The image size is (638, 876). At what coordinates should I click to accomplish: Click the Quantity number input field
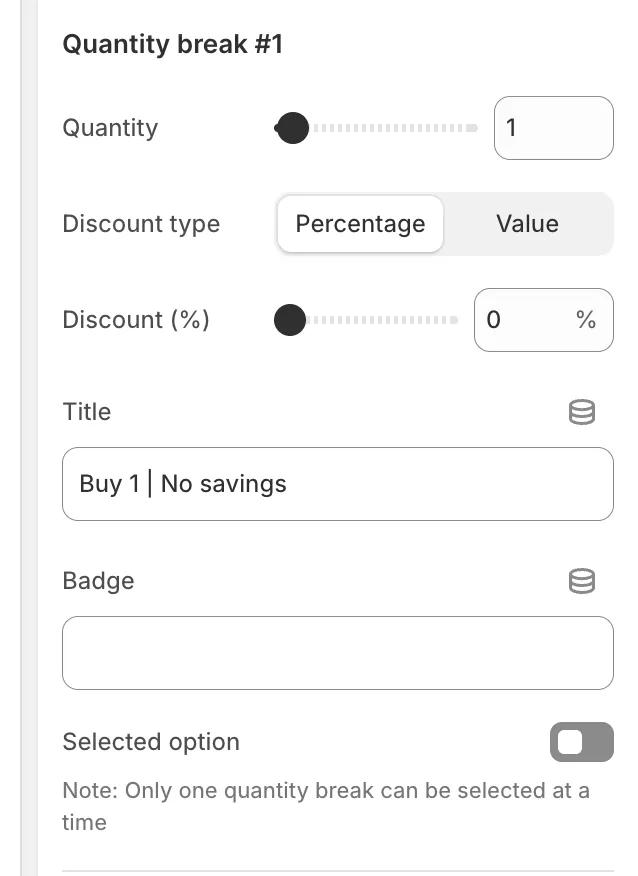pyautogui.click(x=553, y=128)
